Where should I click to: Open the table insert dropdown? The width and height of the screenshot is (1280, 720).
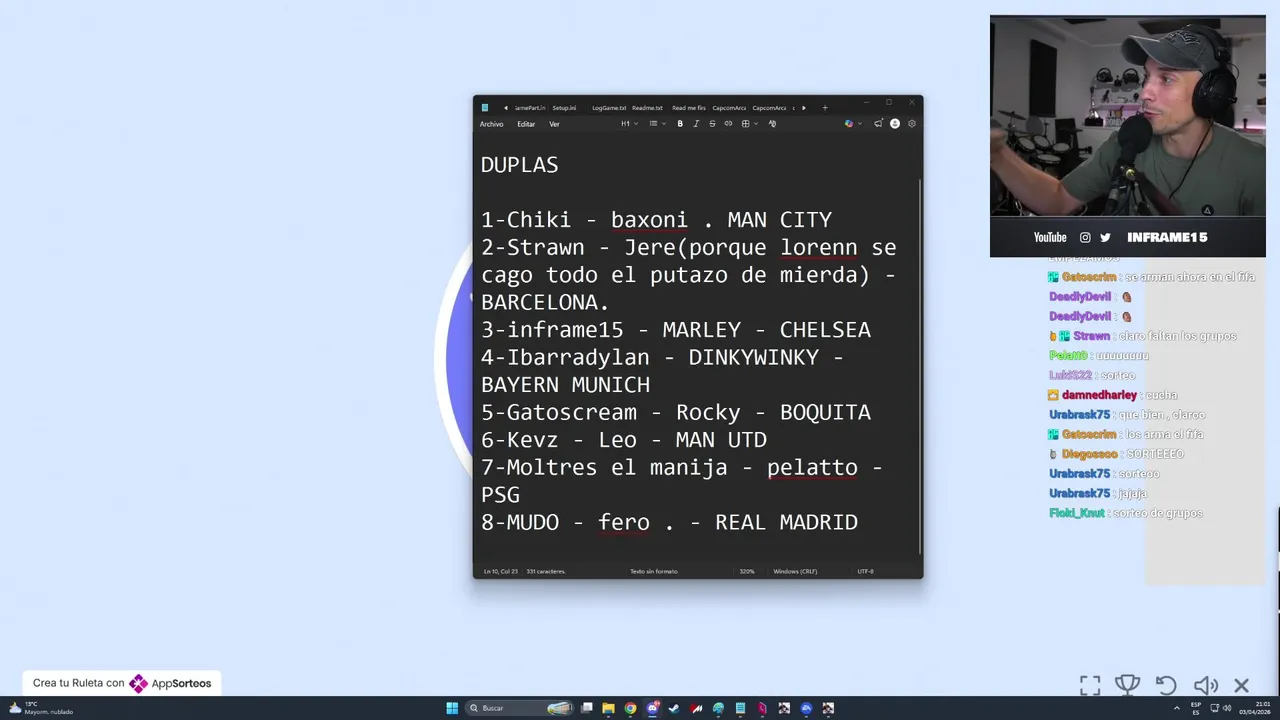(749, 124)
